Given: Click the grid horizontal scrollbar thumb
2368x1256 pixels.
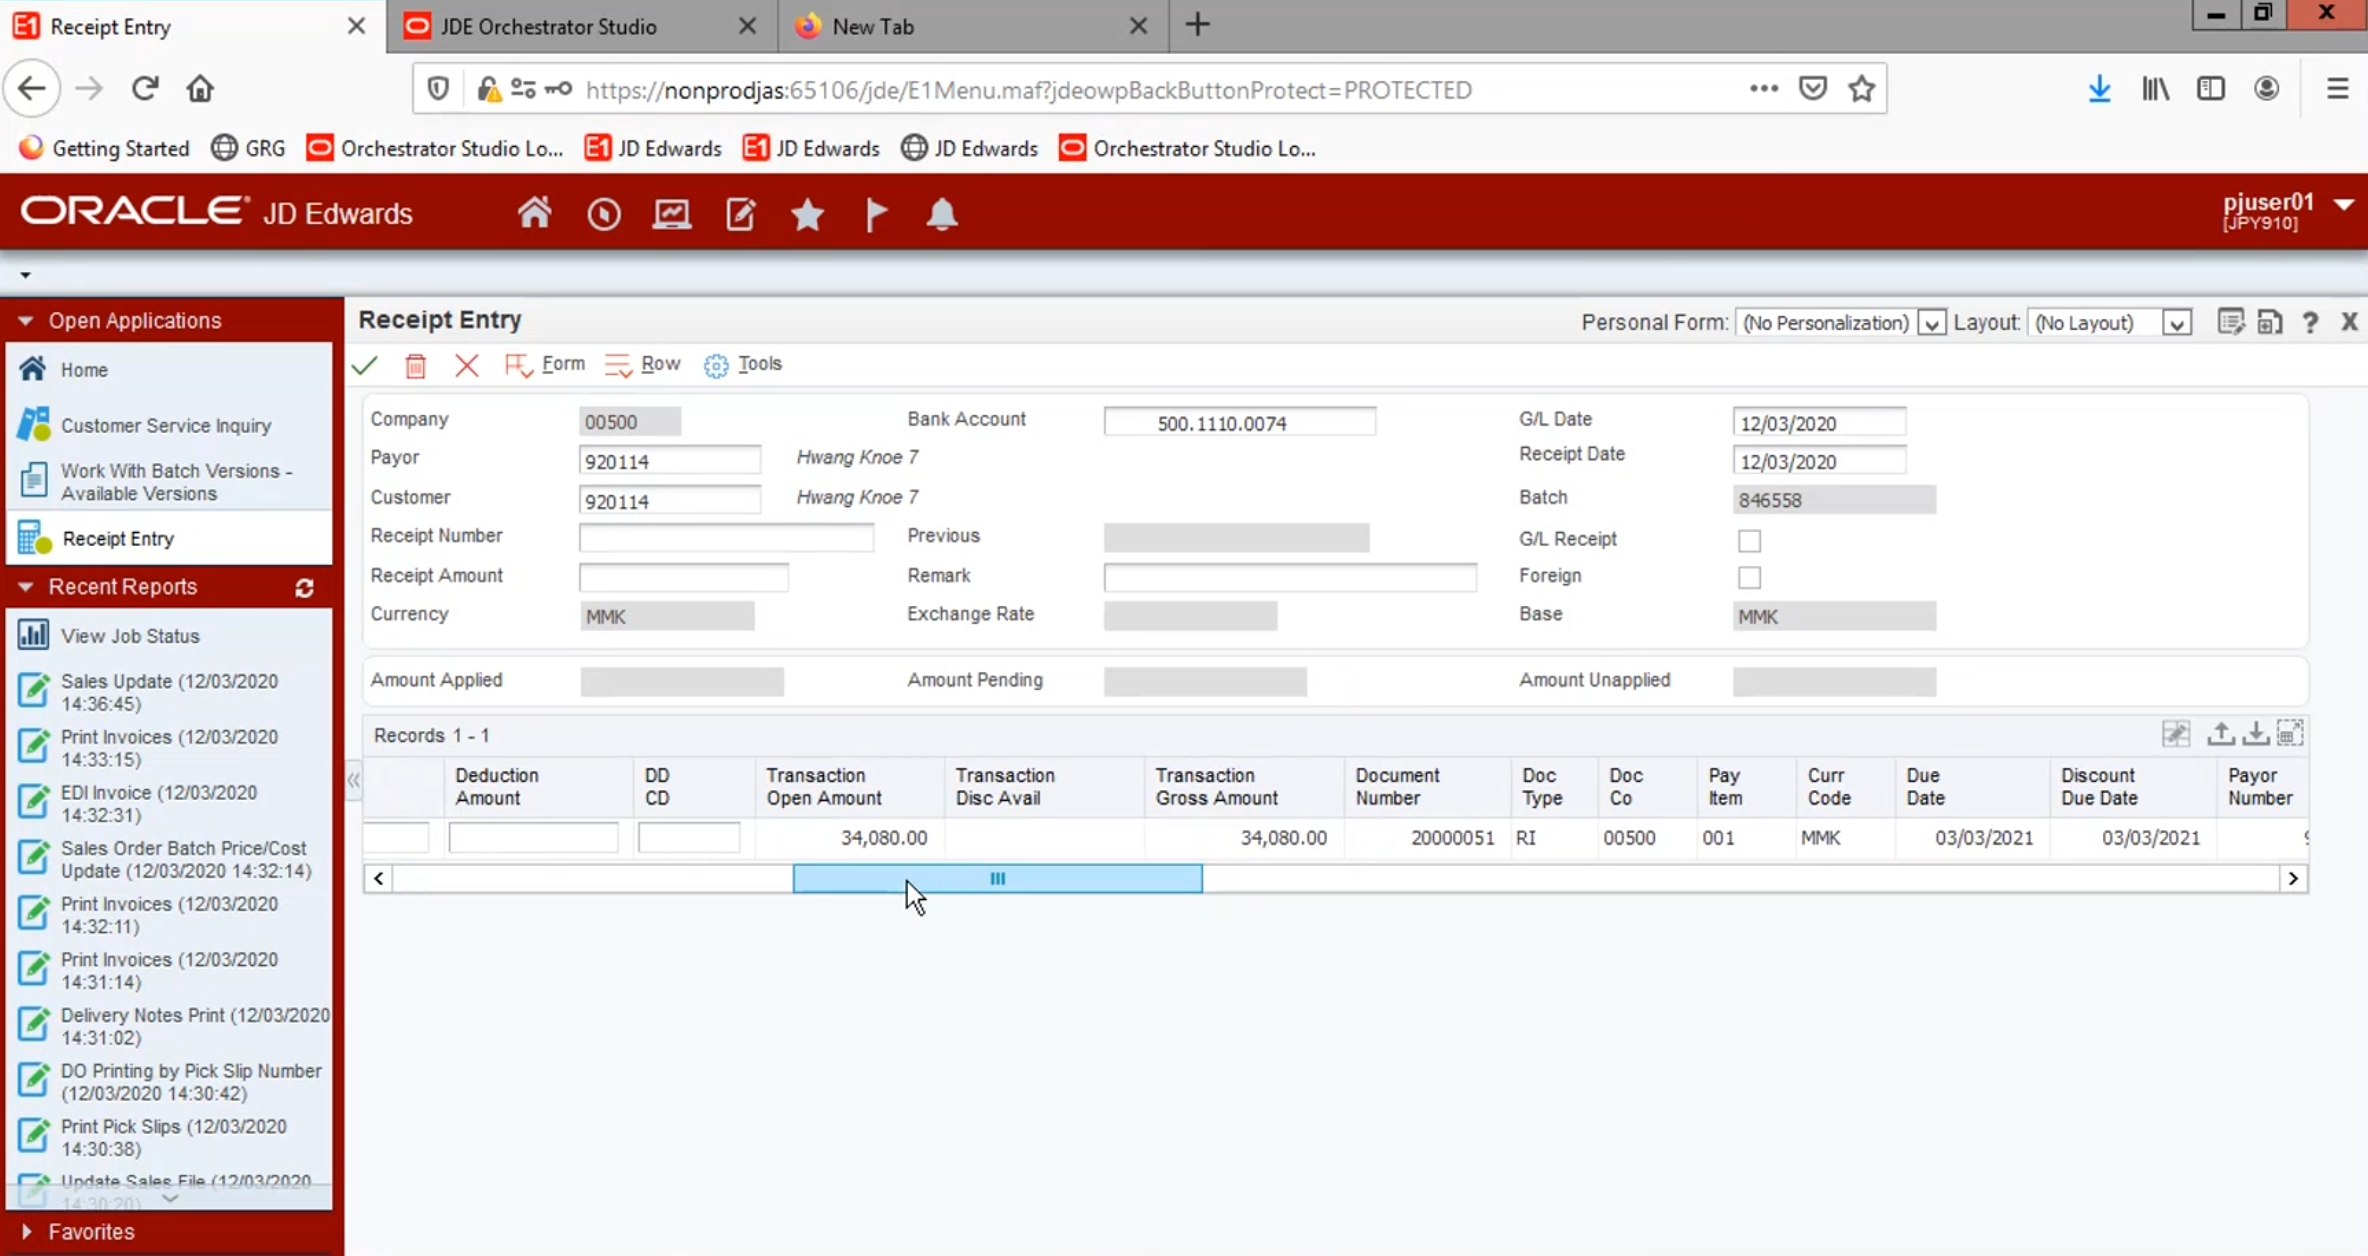Looking at the screenshot, I should point(997,878).
